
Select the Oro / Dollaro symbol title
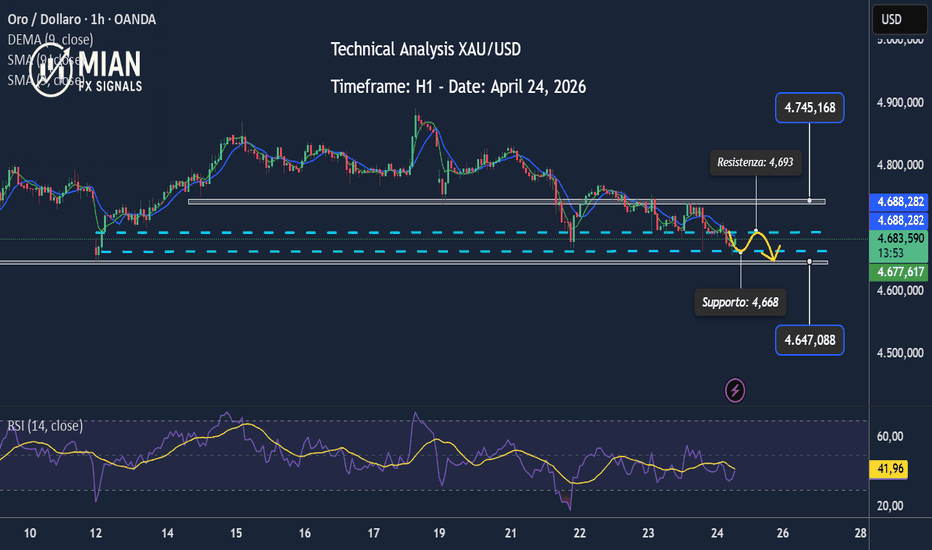click(x=82, y=20)
